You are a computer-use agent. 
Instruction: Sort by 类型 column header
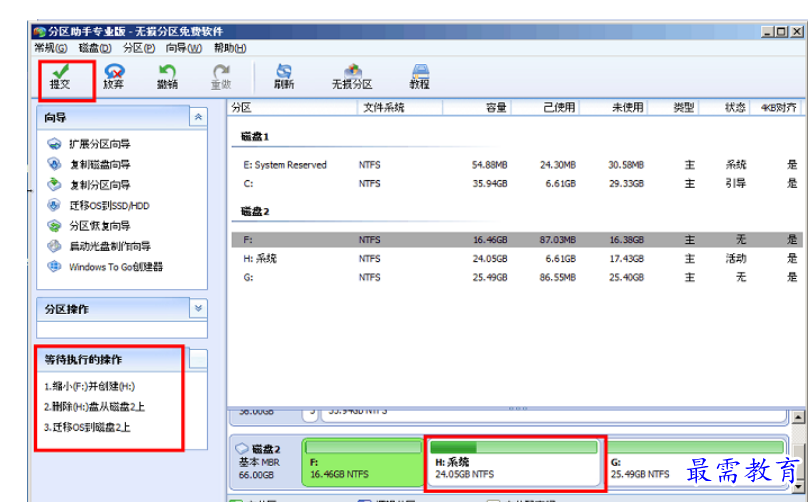[x=672, y=107]
